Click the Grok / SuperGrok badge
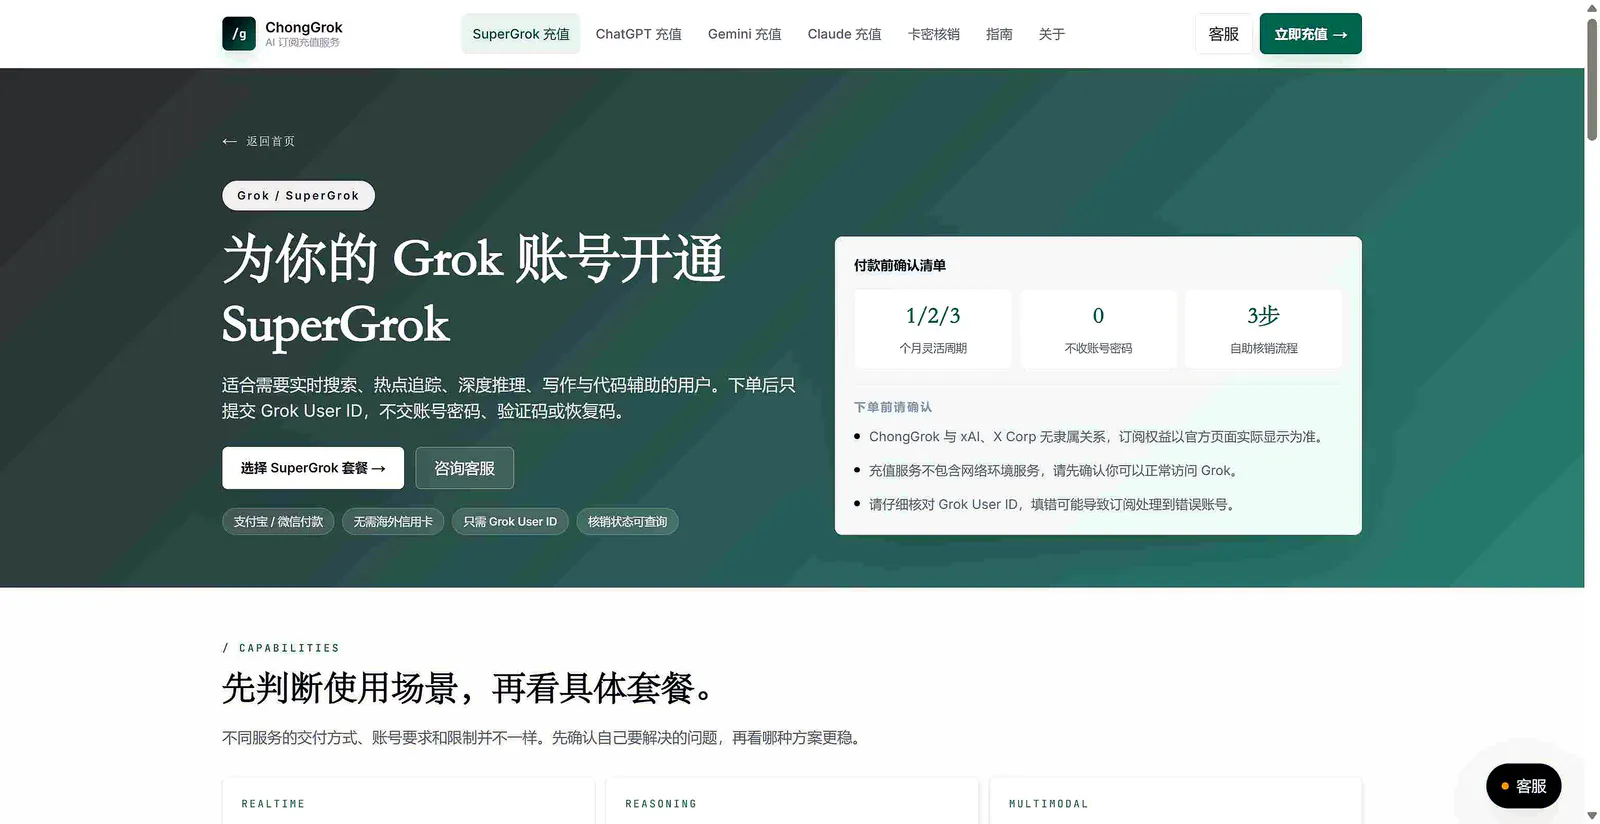1600x824 pixels. pos(298,196)
